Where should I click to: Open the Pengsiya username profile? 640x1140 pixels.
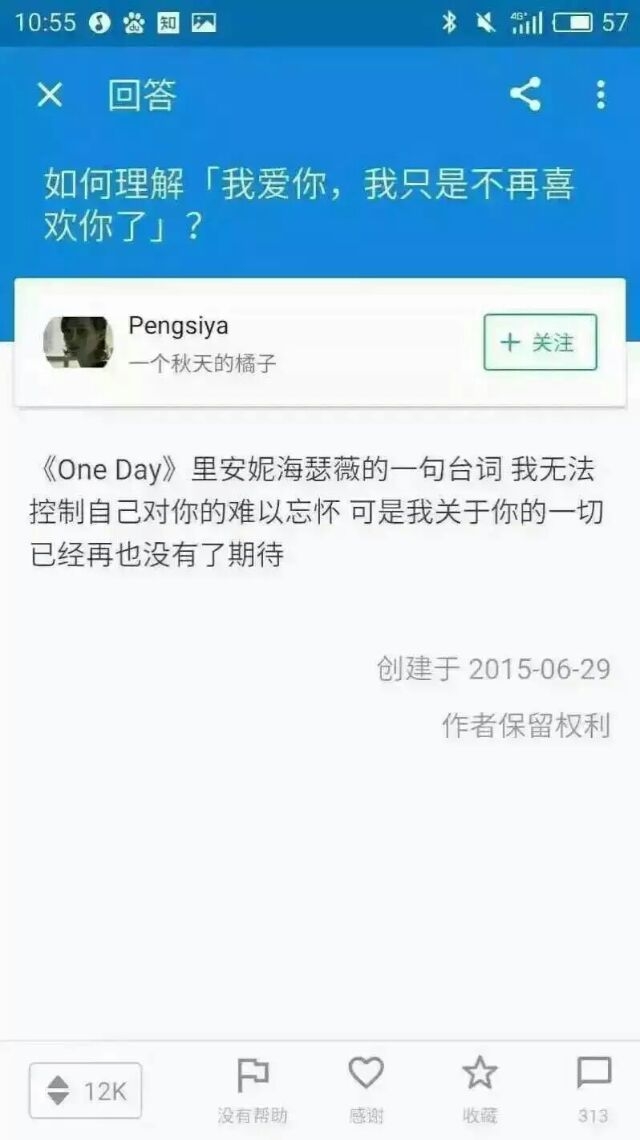click(178, 326)
